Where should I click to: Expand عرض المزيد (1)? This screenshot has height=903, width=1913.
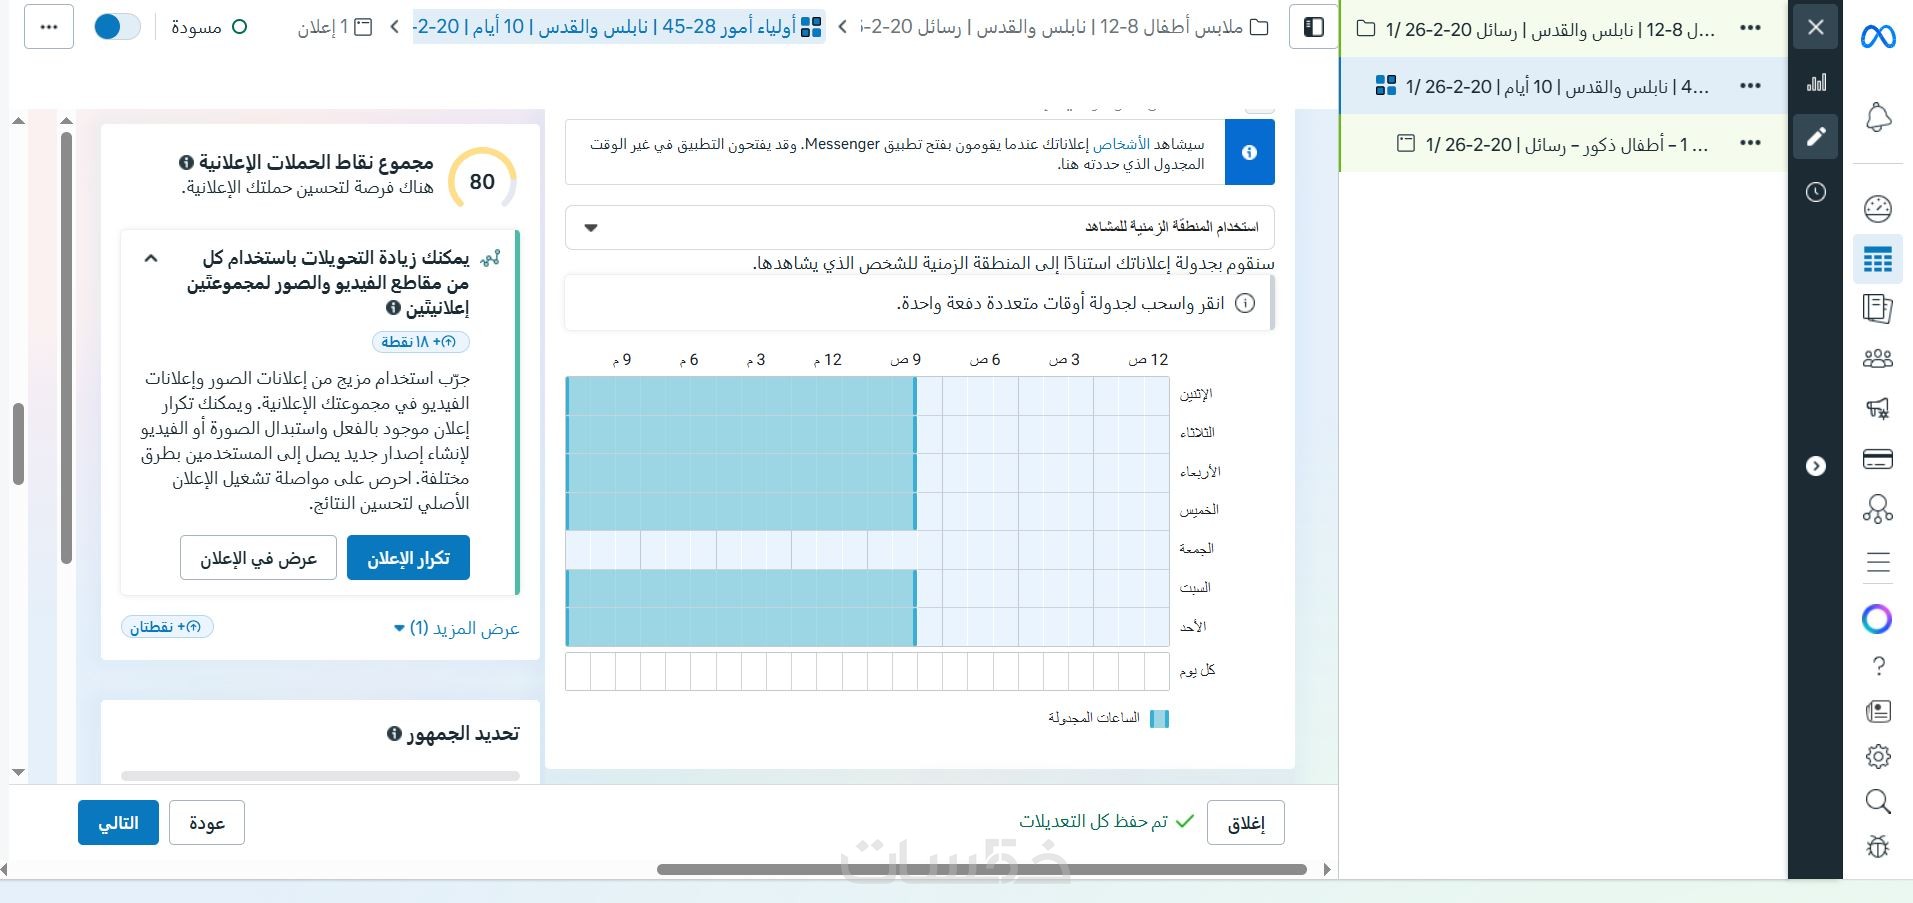pos(456,628)
